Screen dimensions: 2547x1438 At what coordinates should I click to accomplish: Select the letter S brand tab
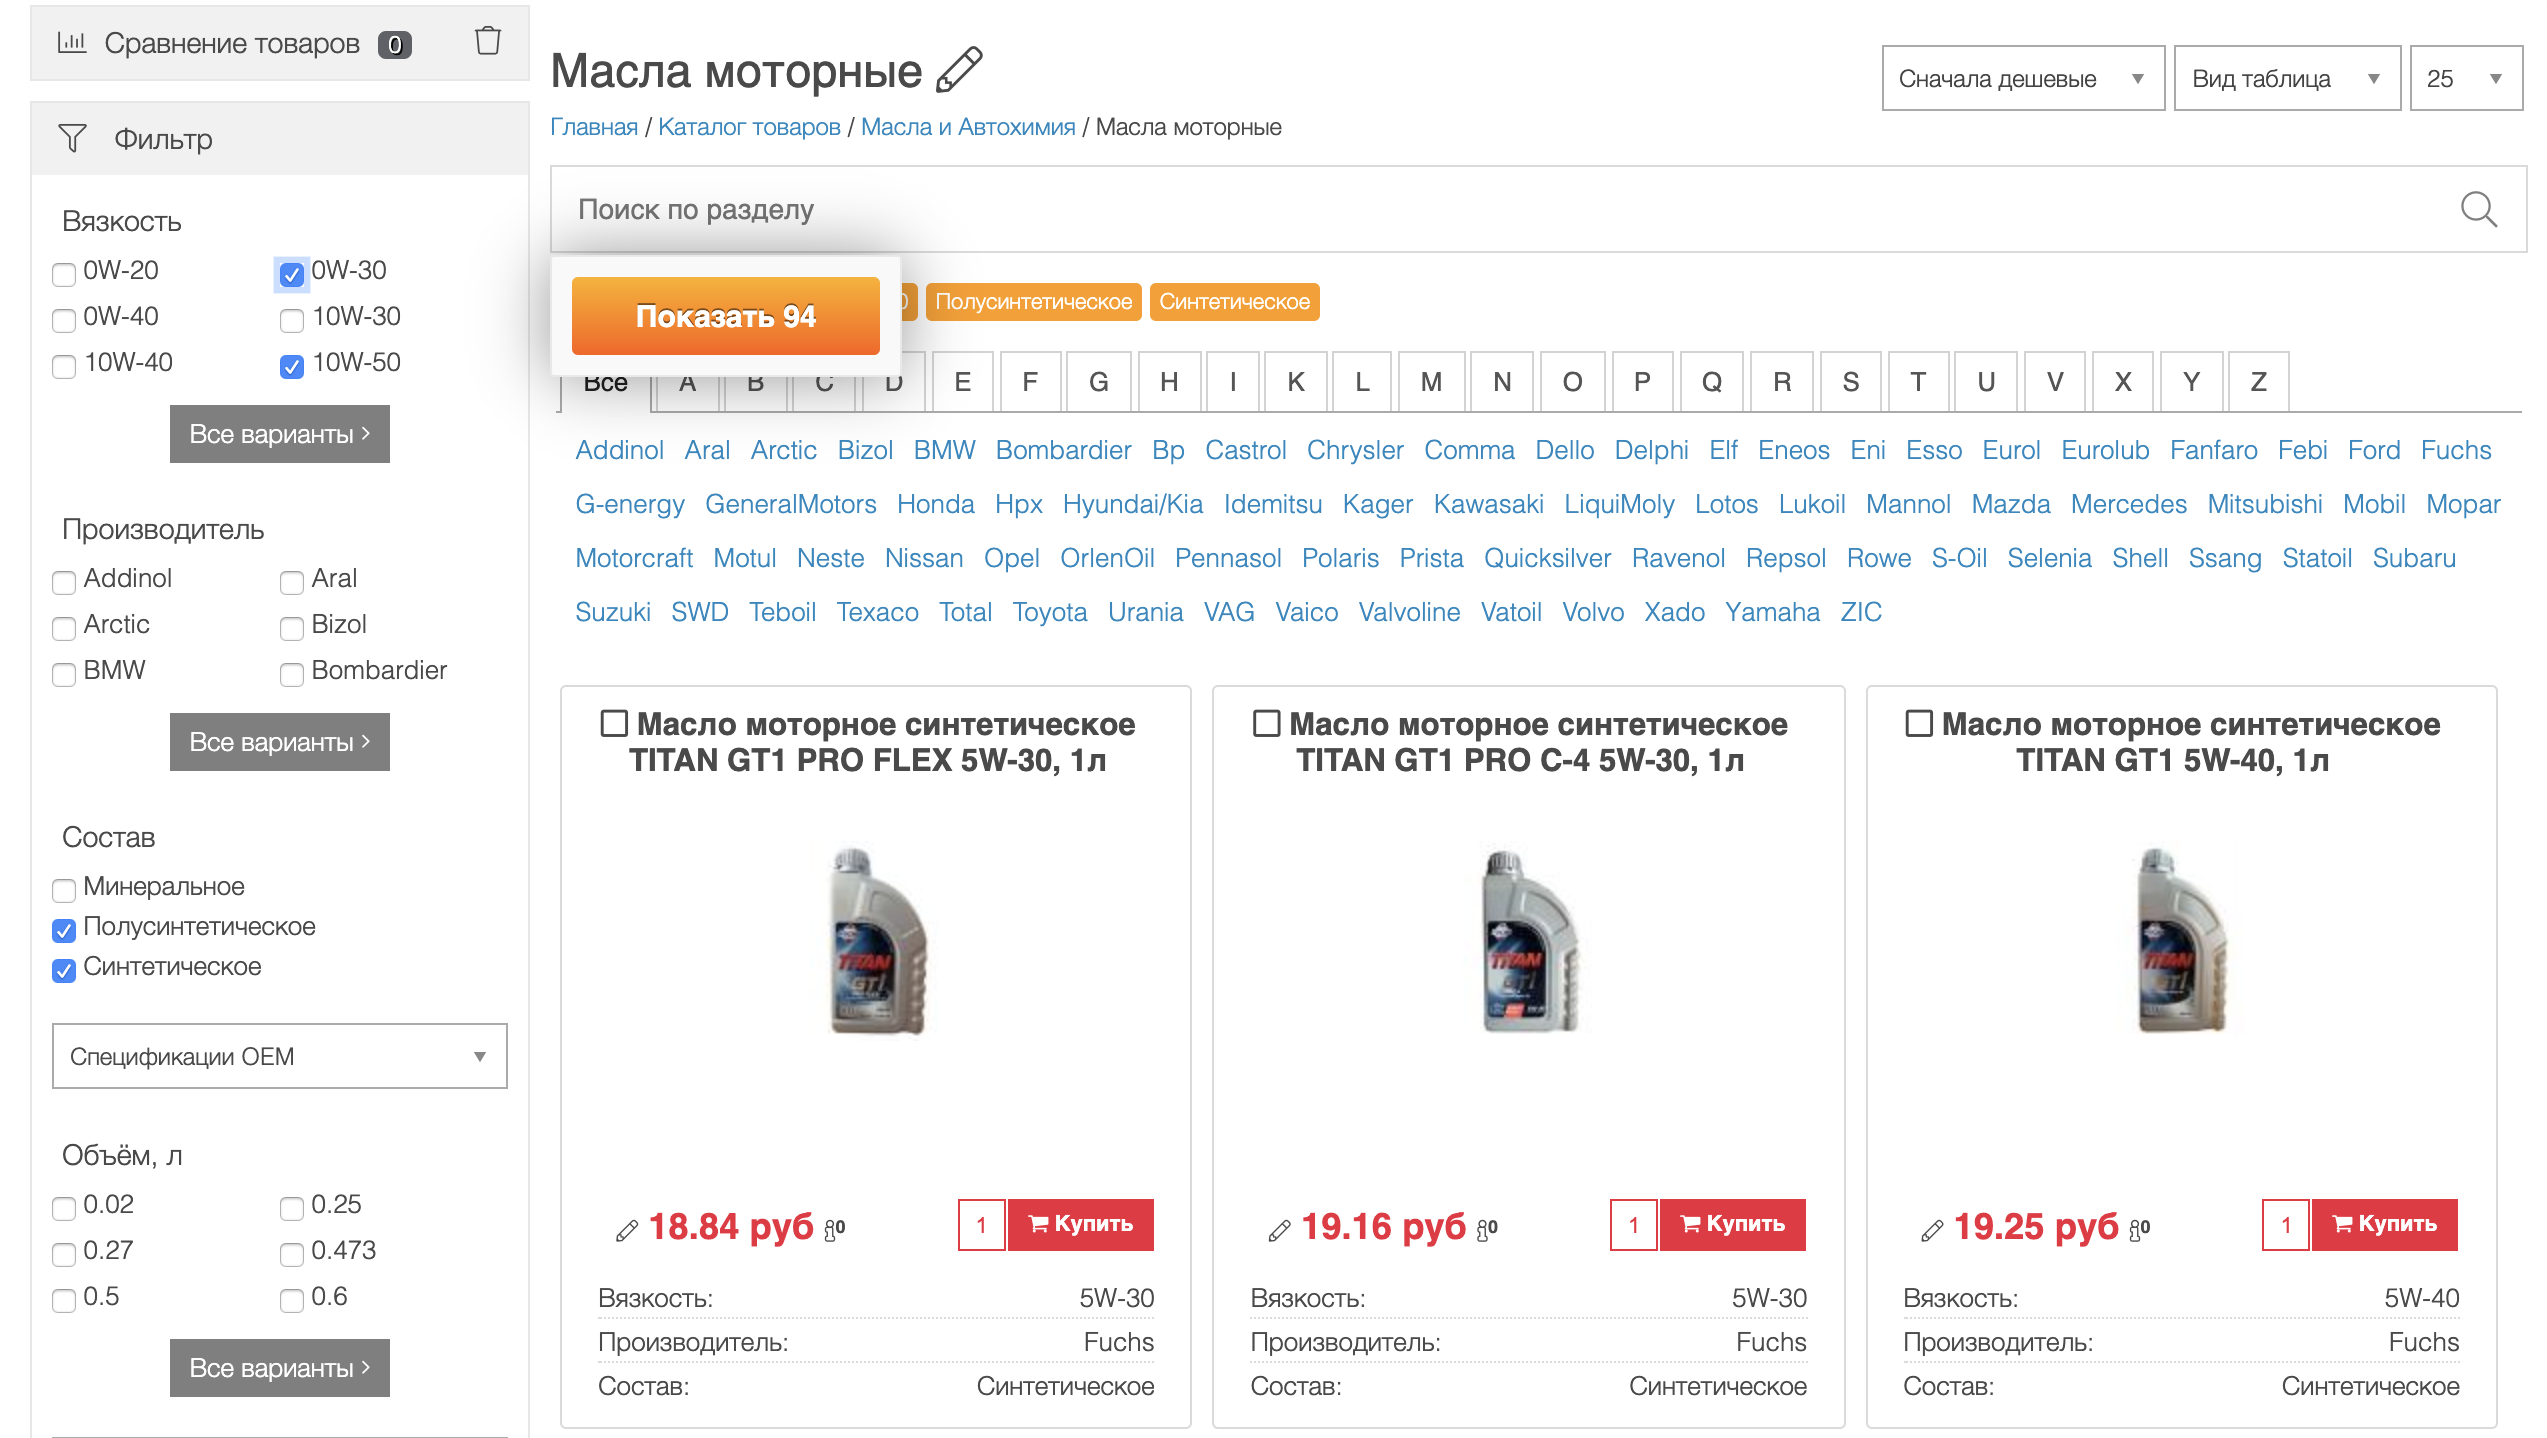coord(1850,382)
